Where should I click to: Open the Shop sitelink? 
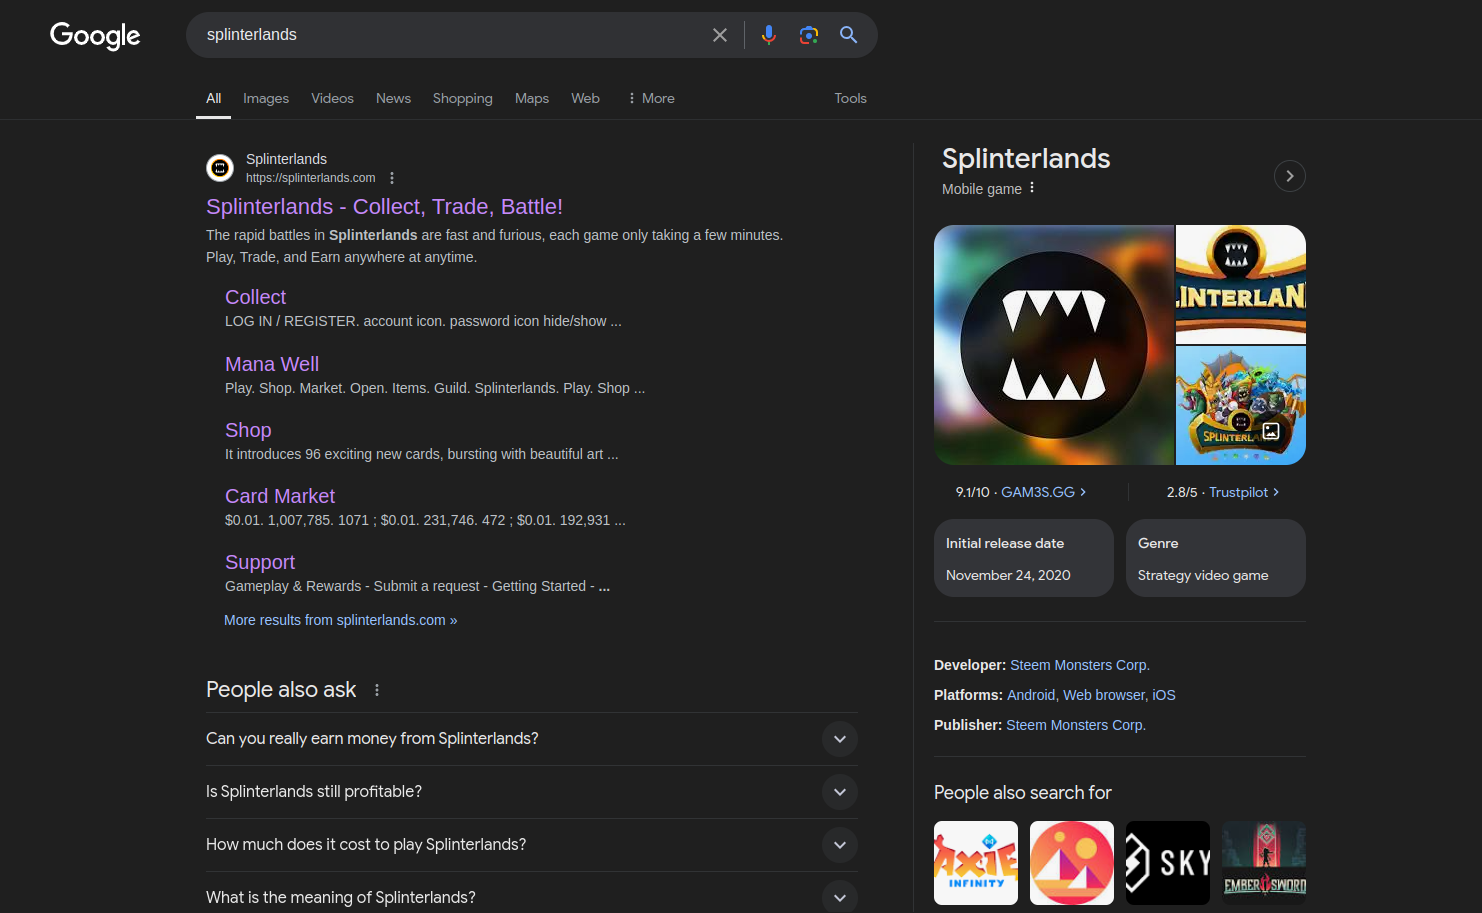[248, 430]
